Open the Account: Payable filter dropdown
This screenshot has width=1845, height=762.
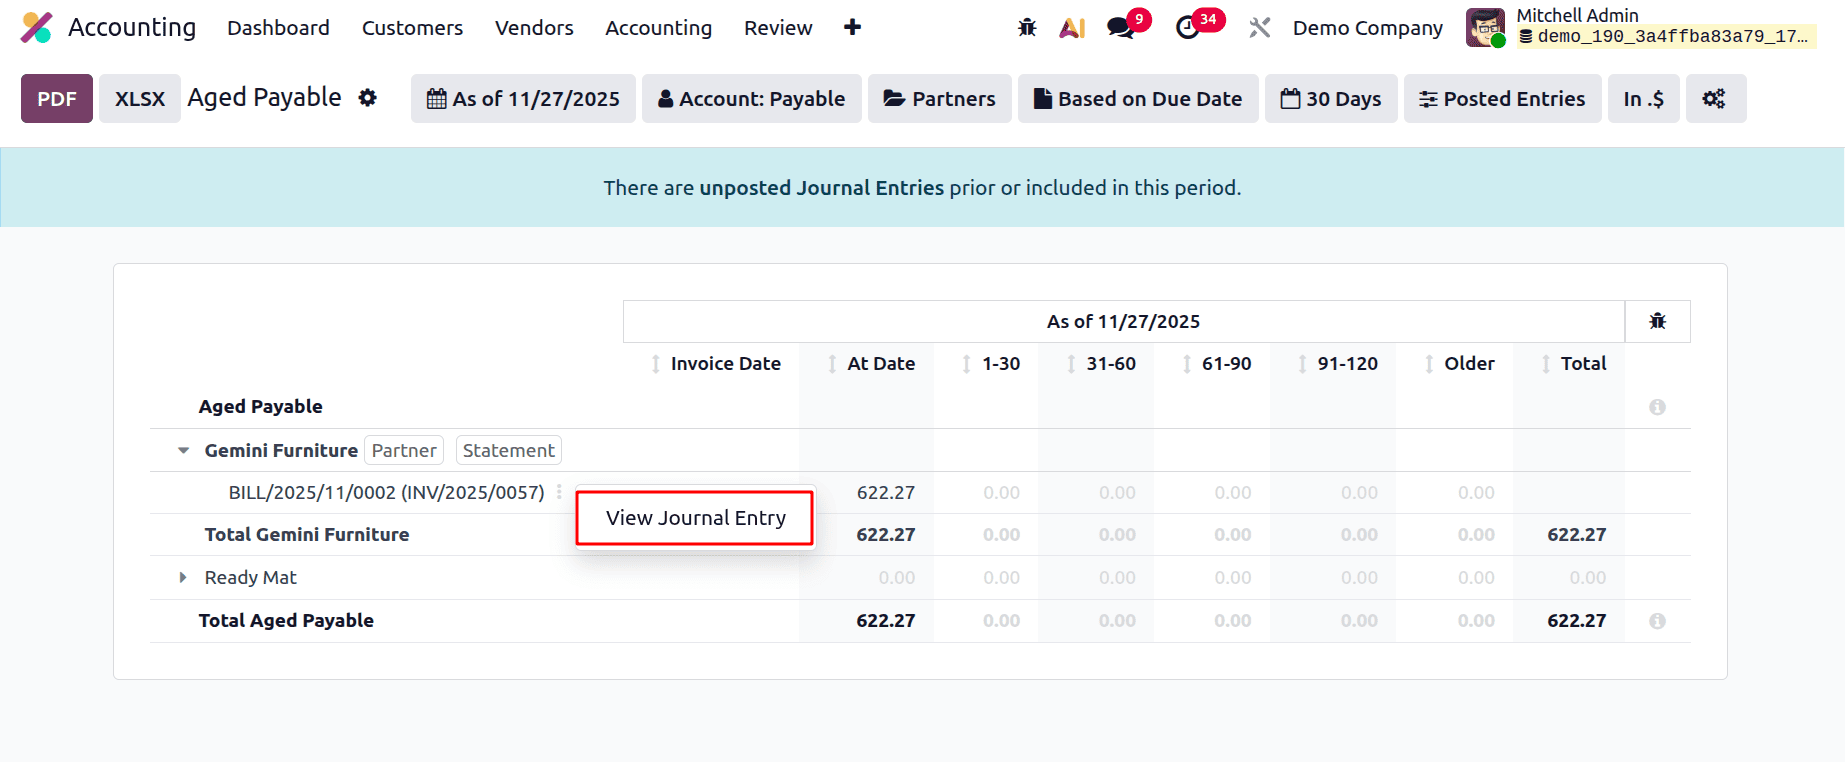751,98
